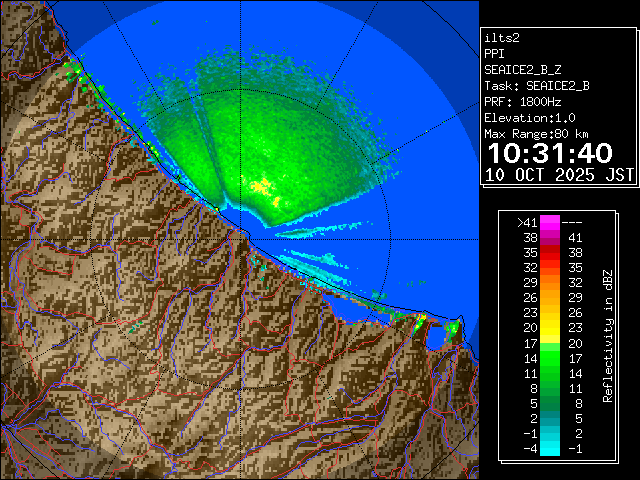The image size is (640, 480).
Task: Click the date 10 OCT 2025 JST
Action: (559, 175)
